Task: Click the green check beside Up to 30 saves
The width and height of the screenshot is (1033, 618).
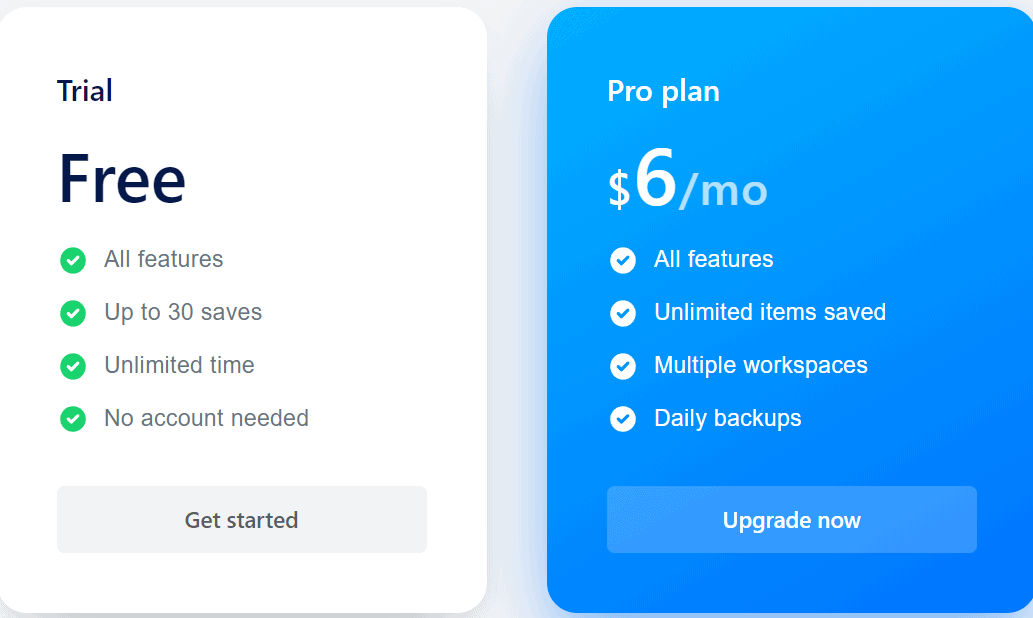Action: tap(72, 313)
